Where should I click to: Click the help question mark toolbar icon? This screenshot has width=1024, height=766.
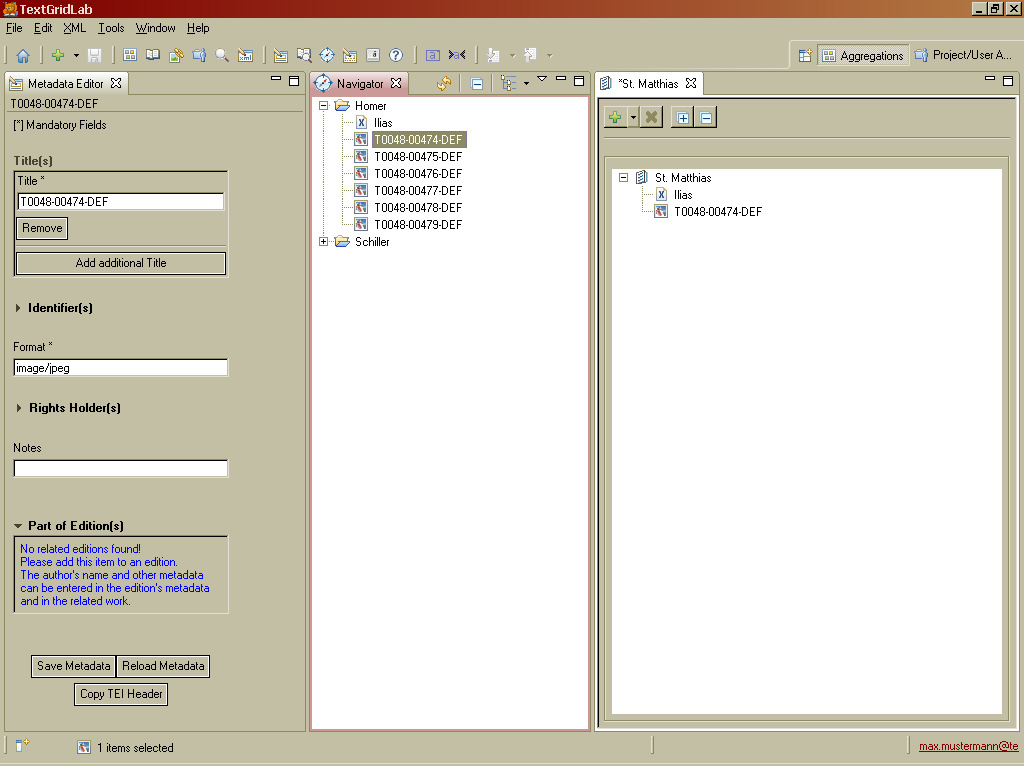396,56
